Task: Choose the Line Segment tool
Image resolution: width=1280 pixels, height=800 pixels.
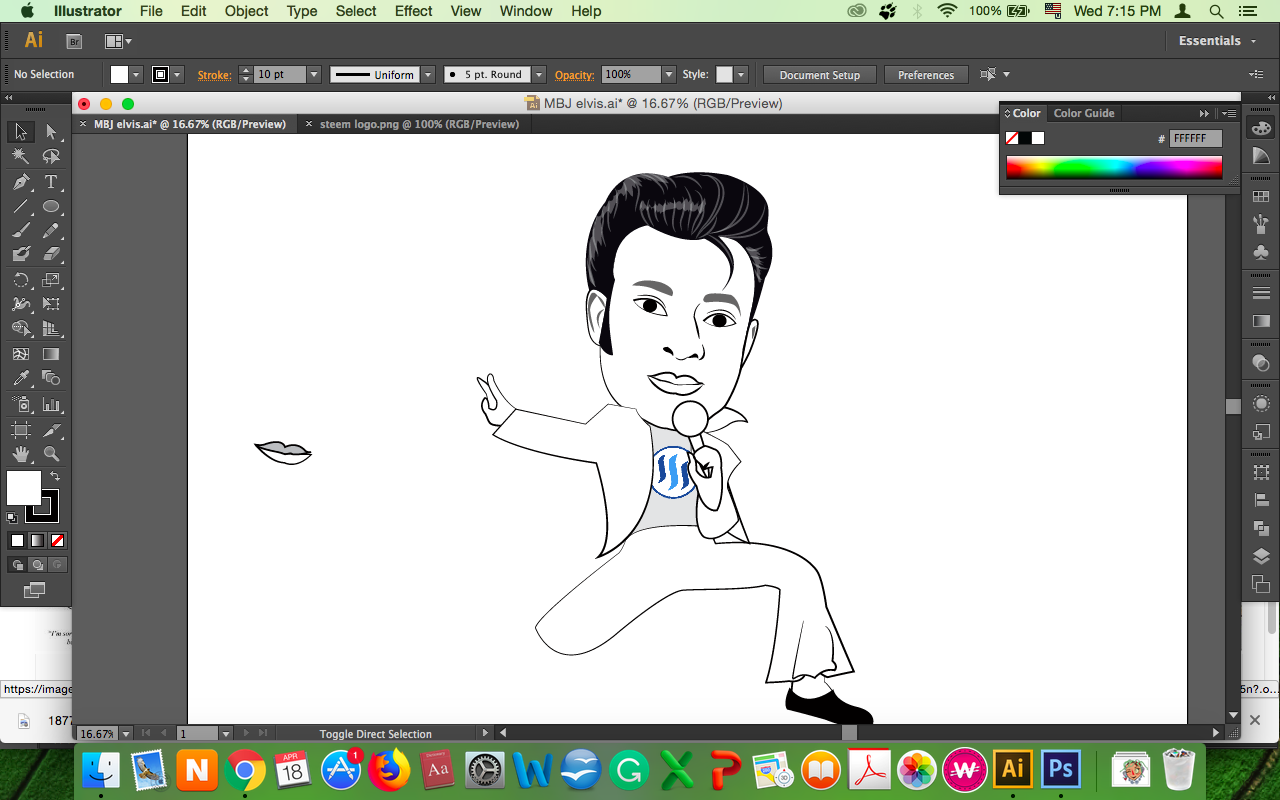Action: pos(20,207)
